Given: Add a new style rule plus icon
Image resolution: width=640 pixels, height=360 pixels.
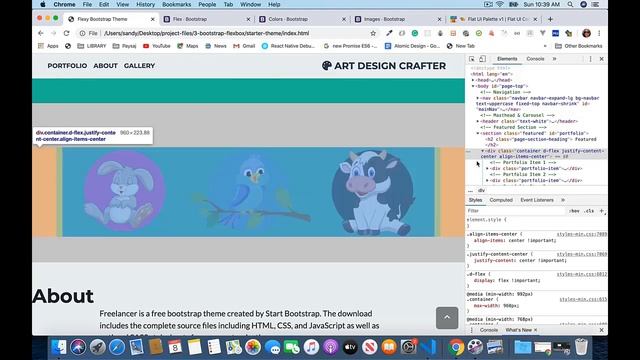Looking at the screenshot, I should [601, 211].
